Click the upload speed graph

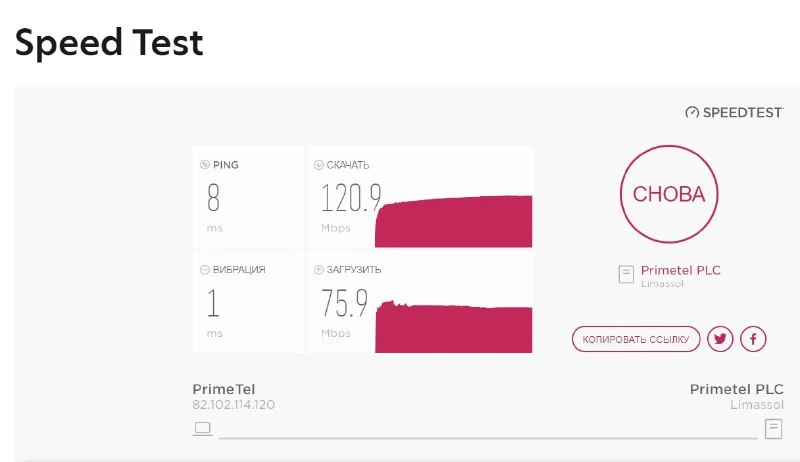(x=454, y=326)
